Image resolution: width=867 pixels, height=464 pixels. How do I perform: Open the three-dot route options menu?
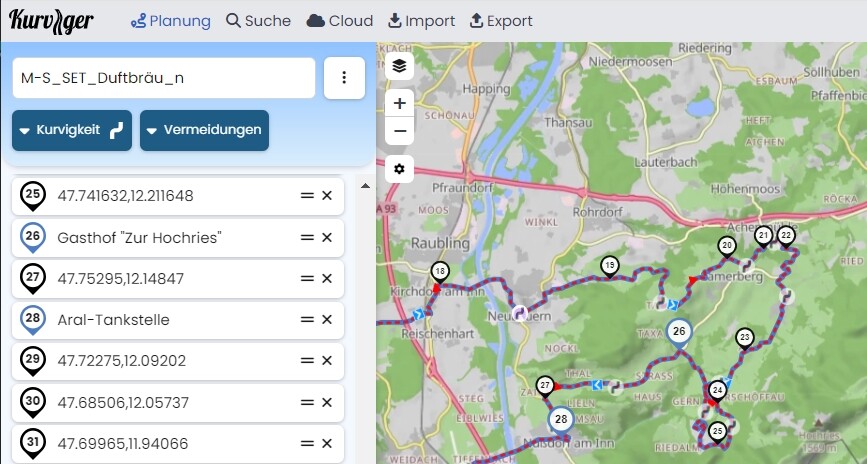click(344, 78)
